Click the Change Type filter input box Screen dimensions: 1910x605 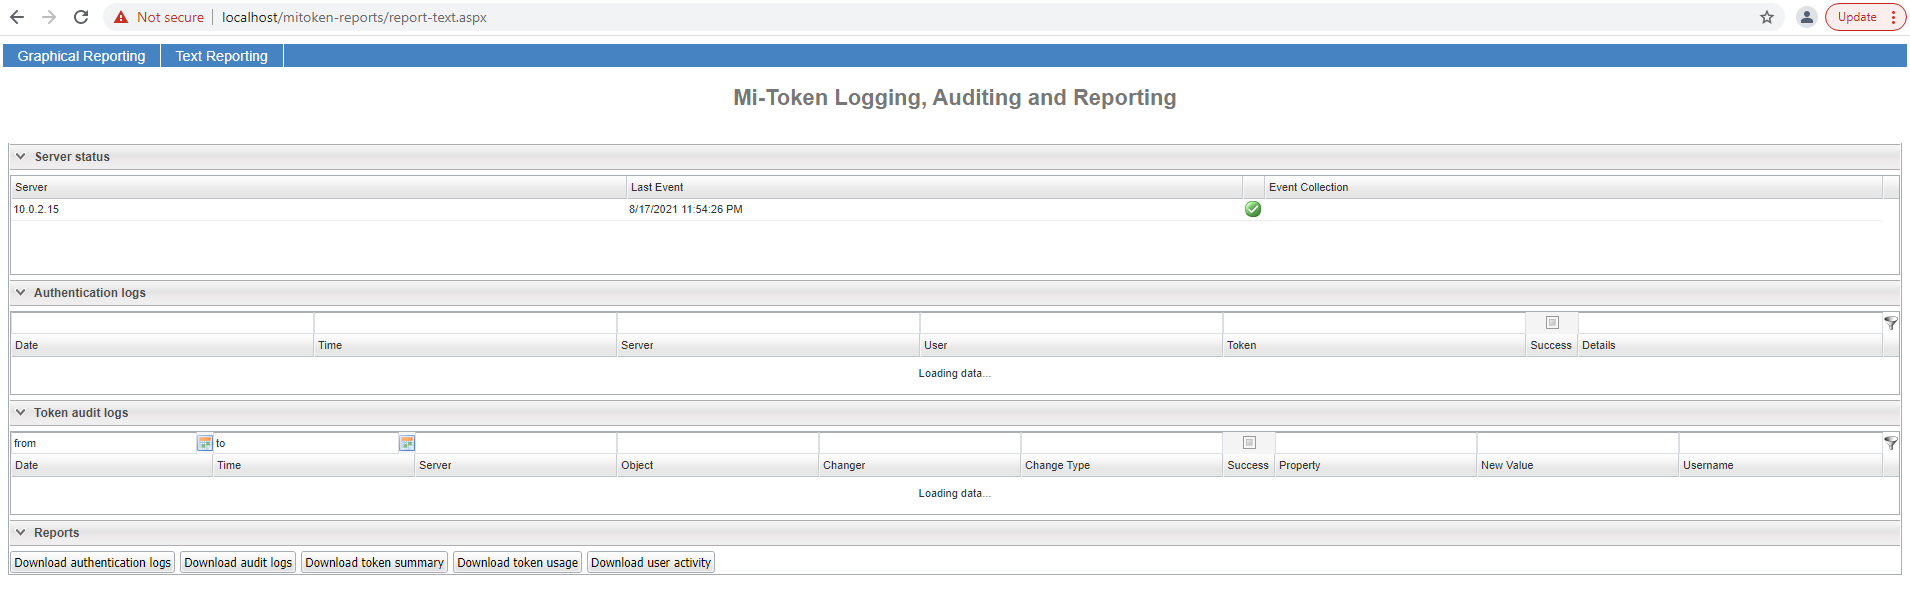(1122, 443)
